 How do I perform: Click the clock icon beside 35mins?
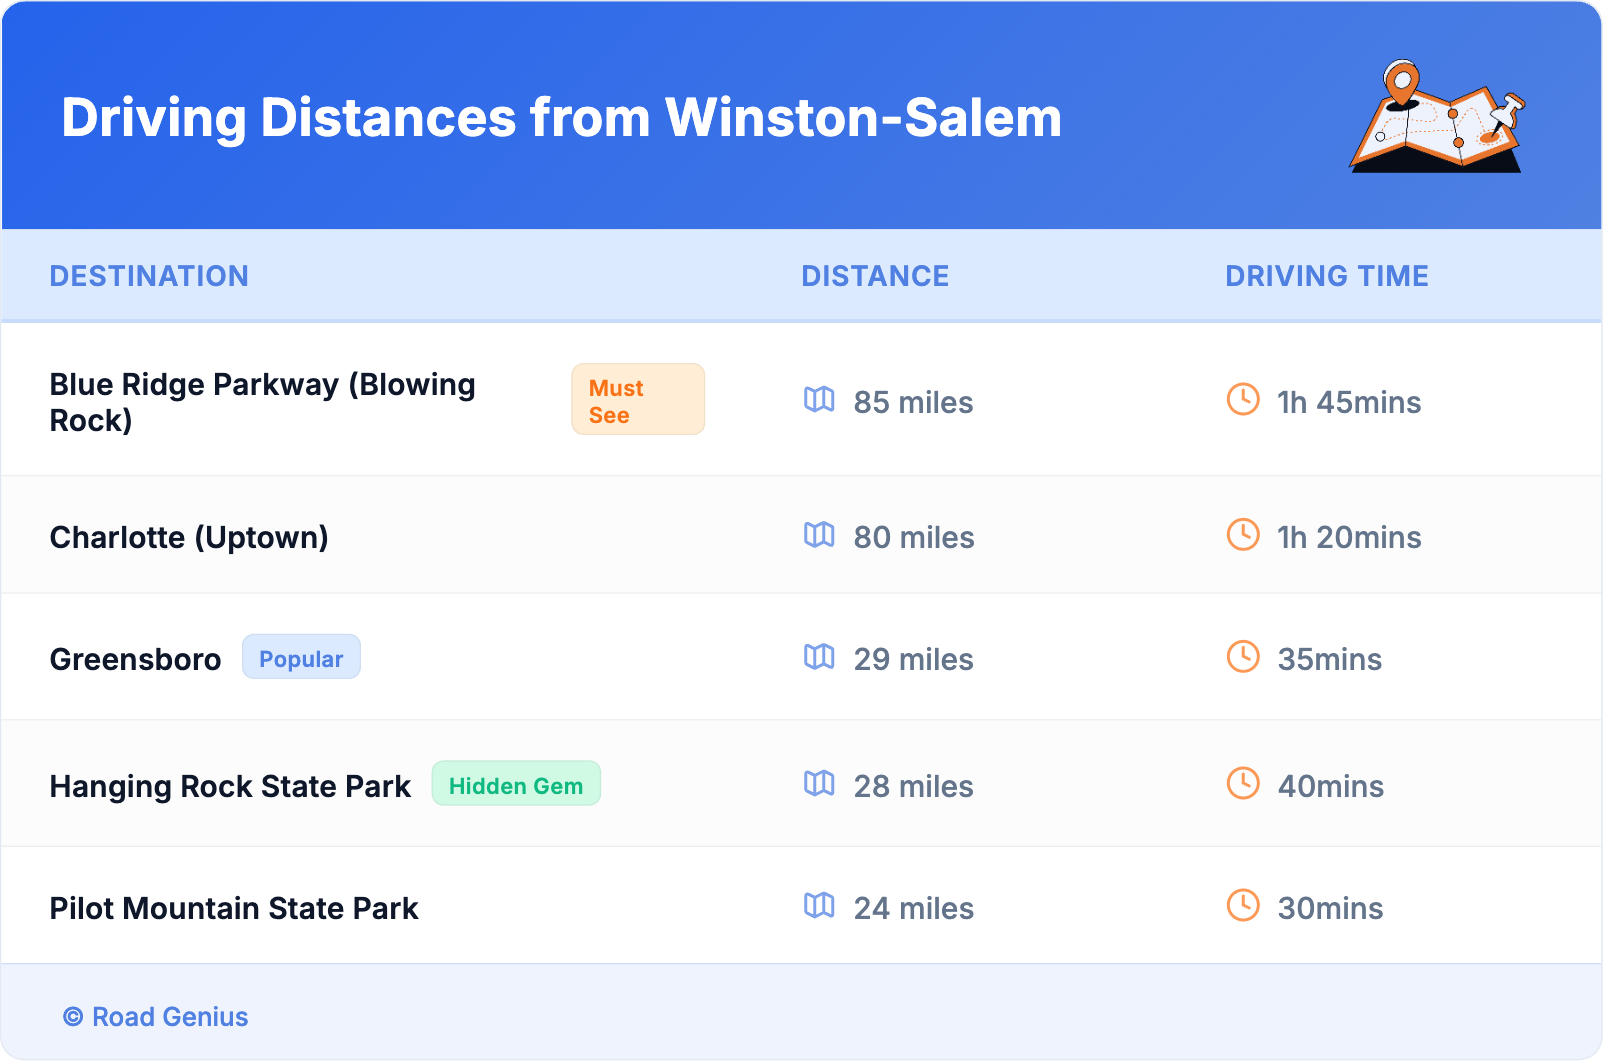click(x=1243, y=657)
